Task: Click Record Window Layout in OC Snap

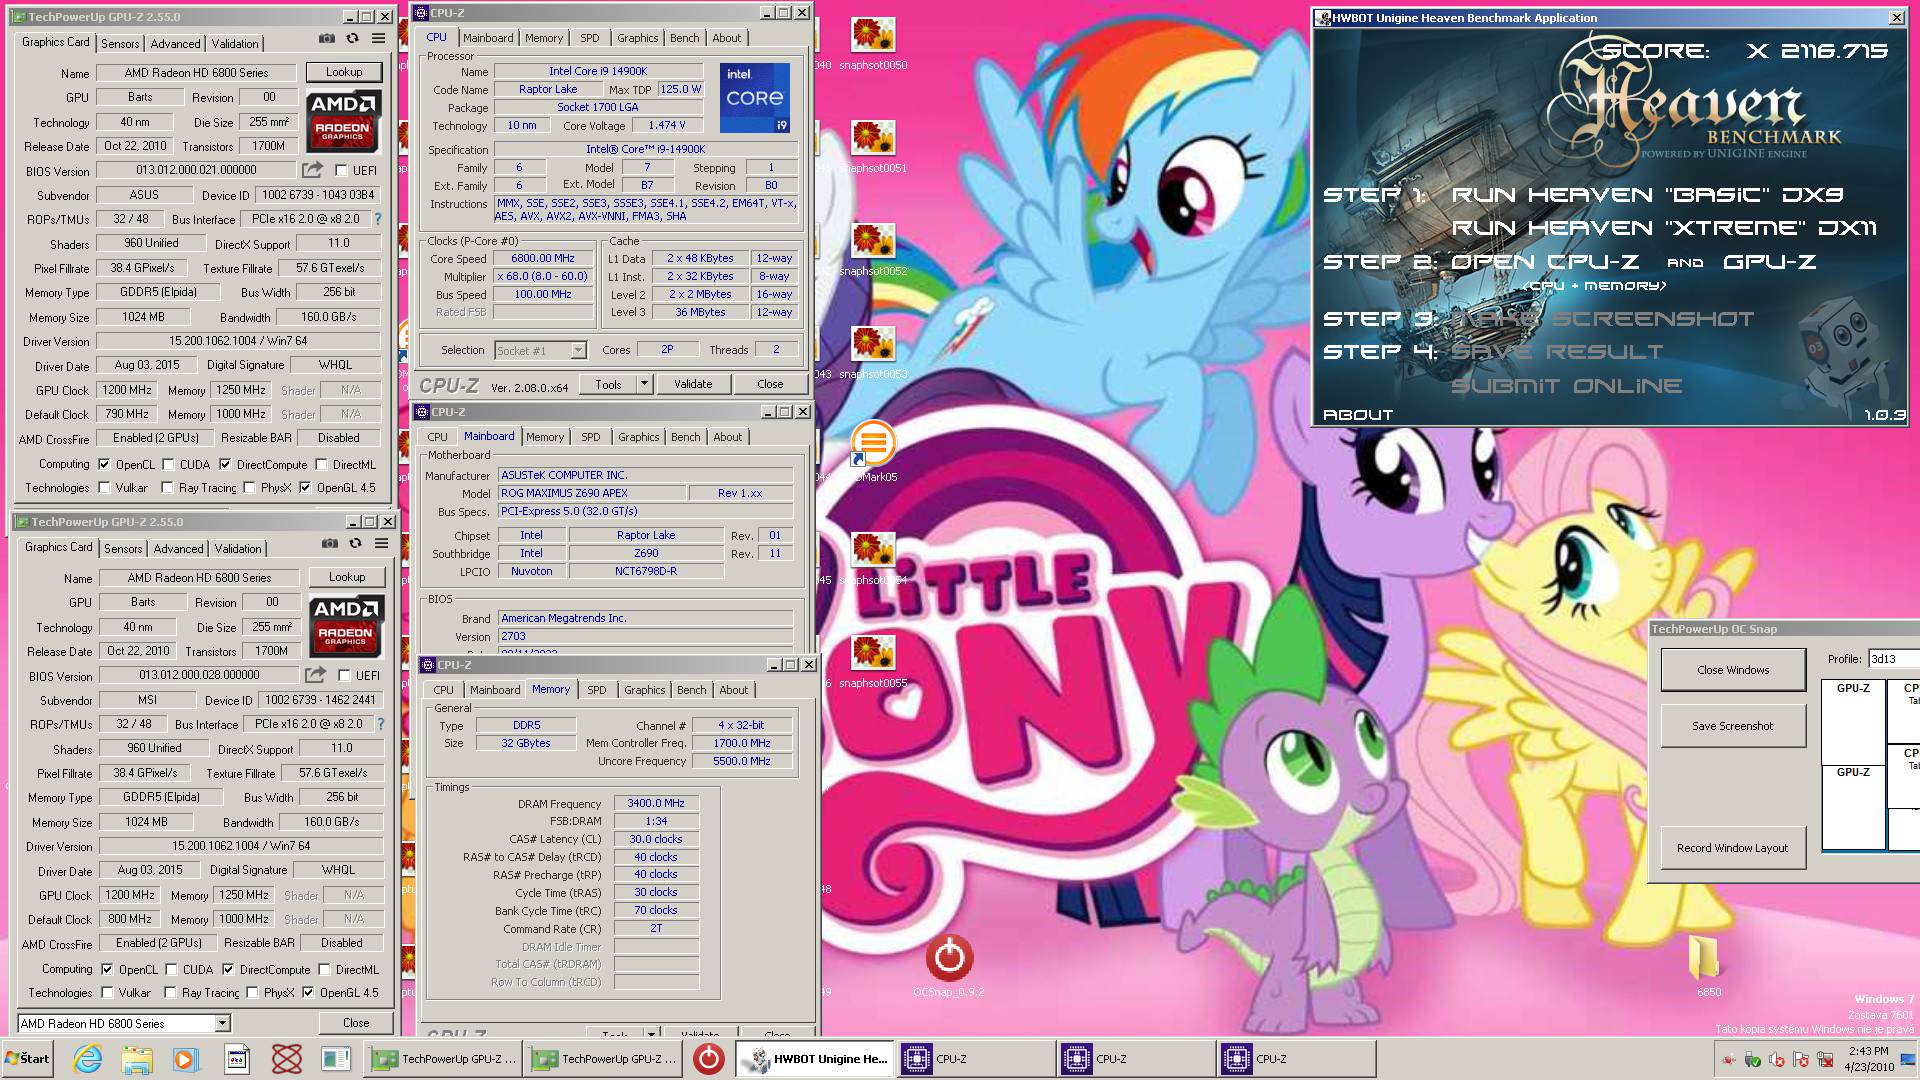Action: pos(1733,848)
